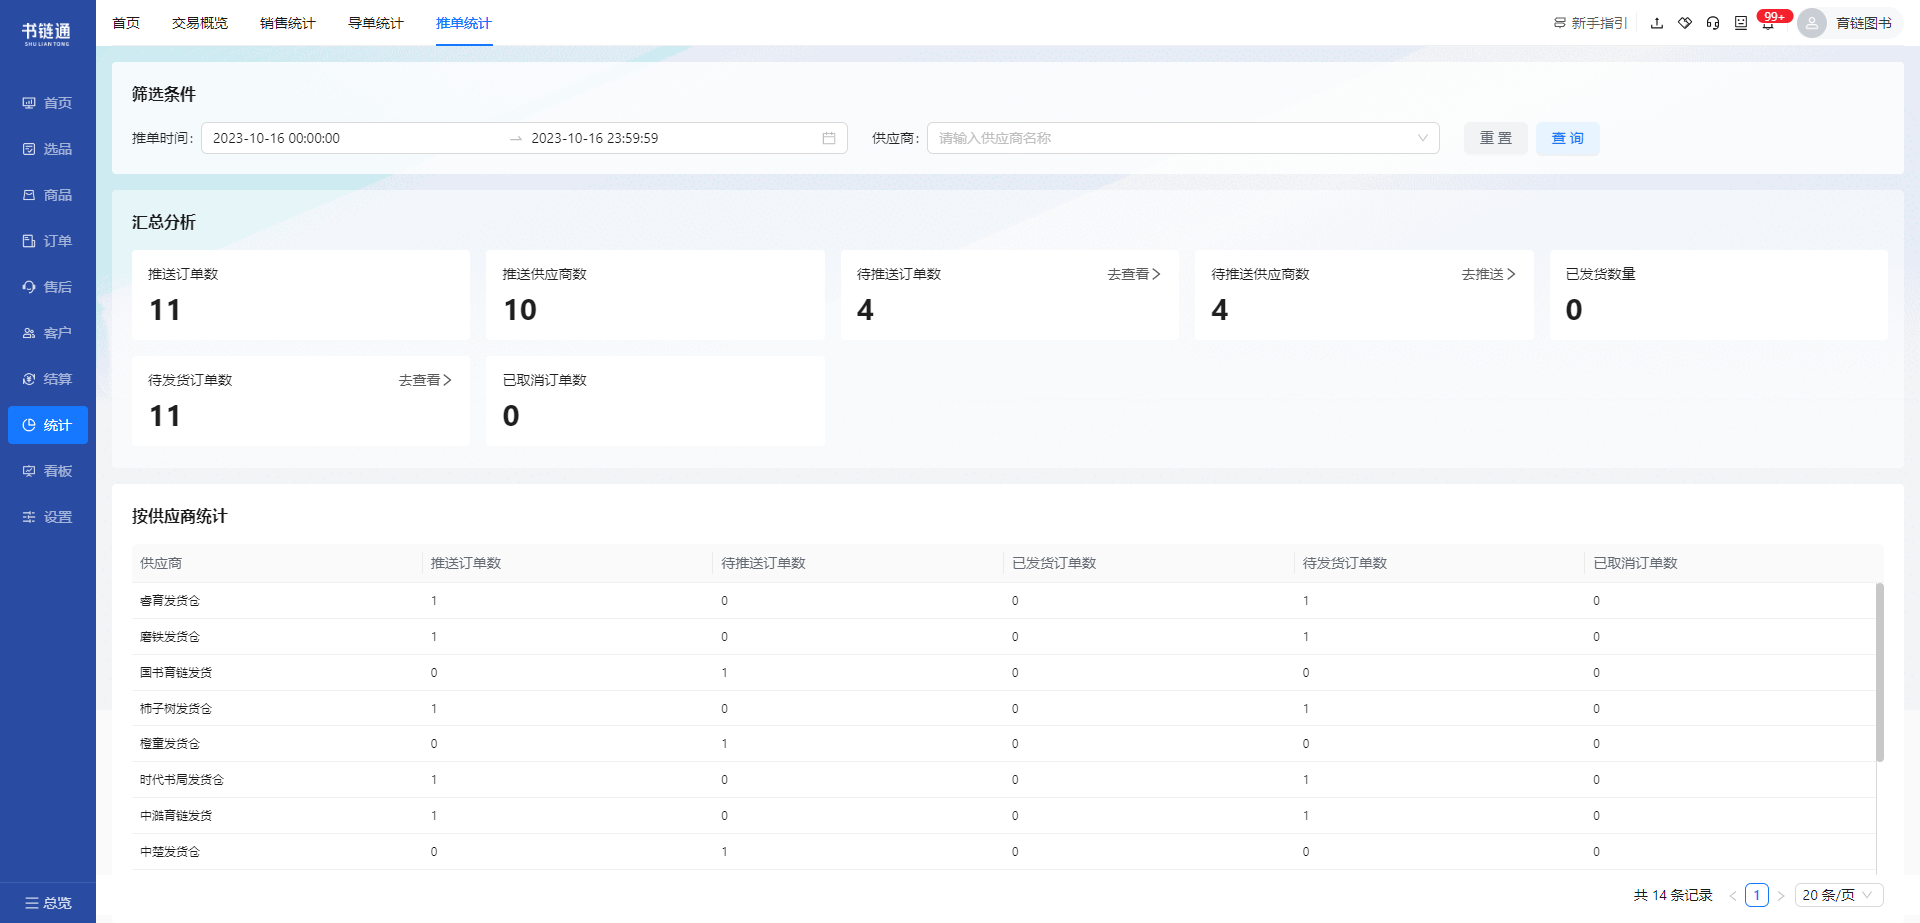The image size is (1920, 923).
Task: Click the 已取消订单数 card value 0
Action: tap(511, 416)
